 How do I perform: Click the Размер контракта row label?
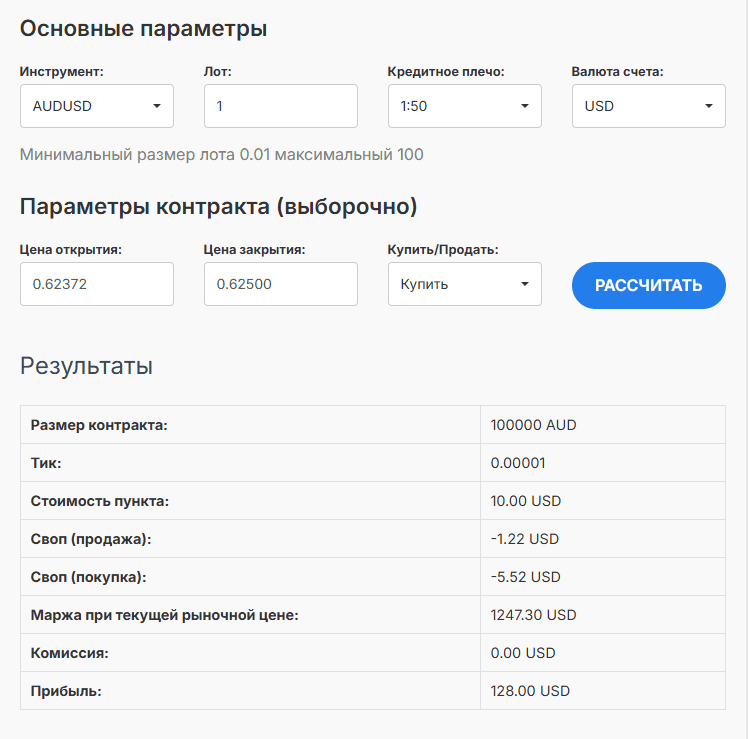(99, 425)
